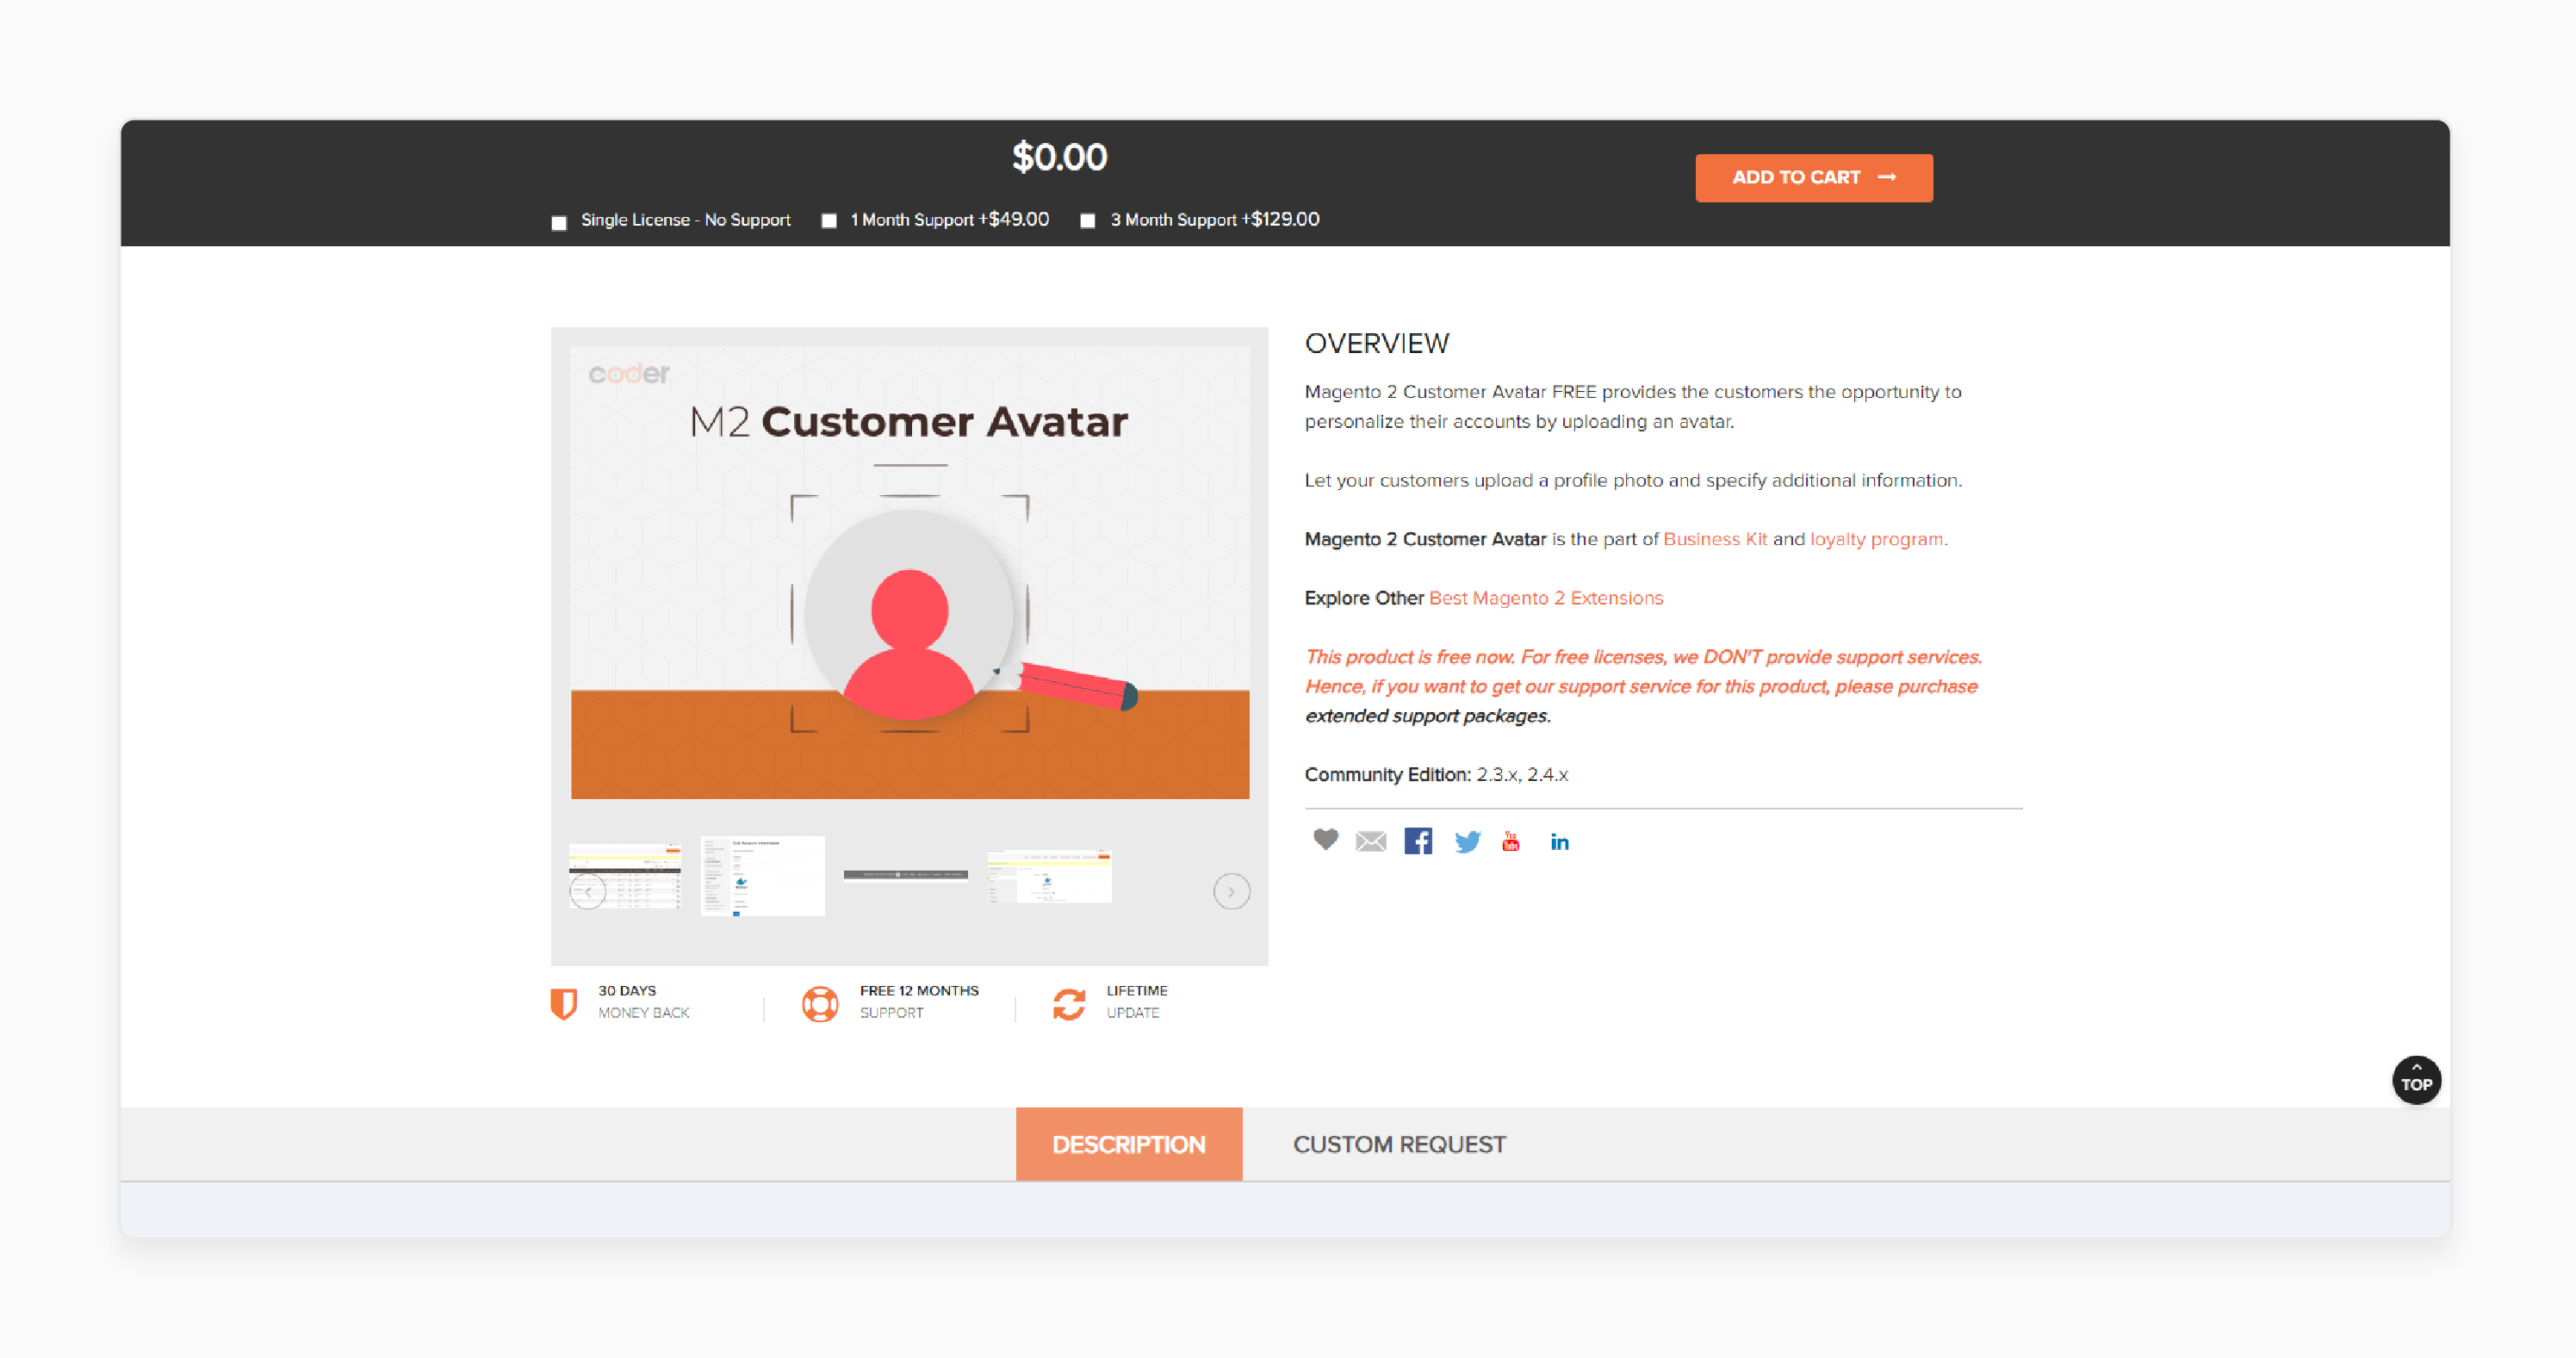Click the Facebook share icon

(1418, 840)
